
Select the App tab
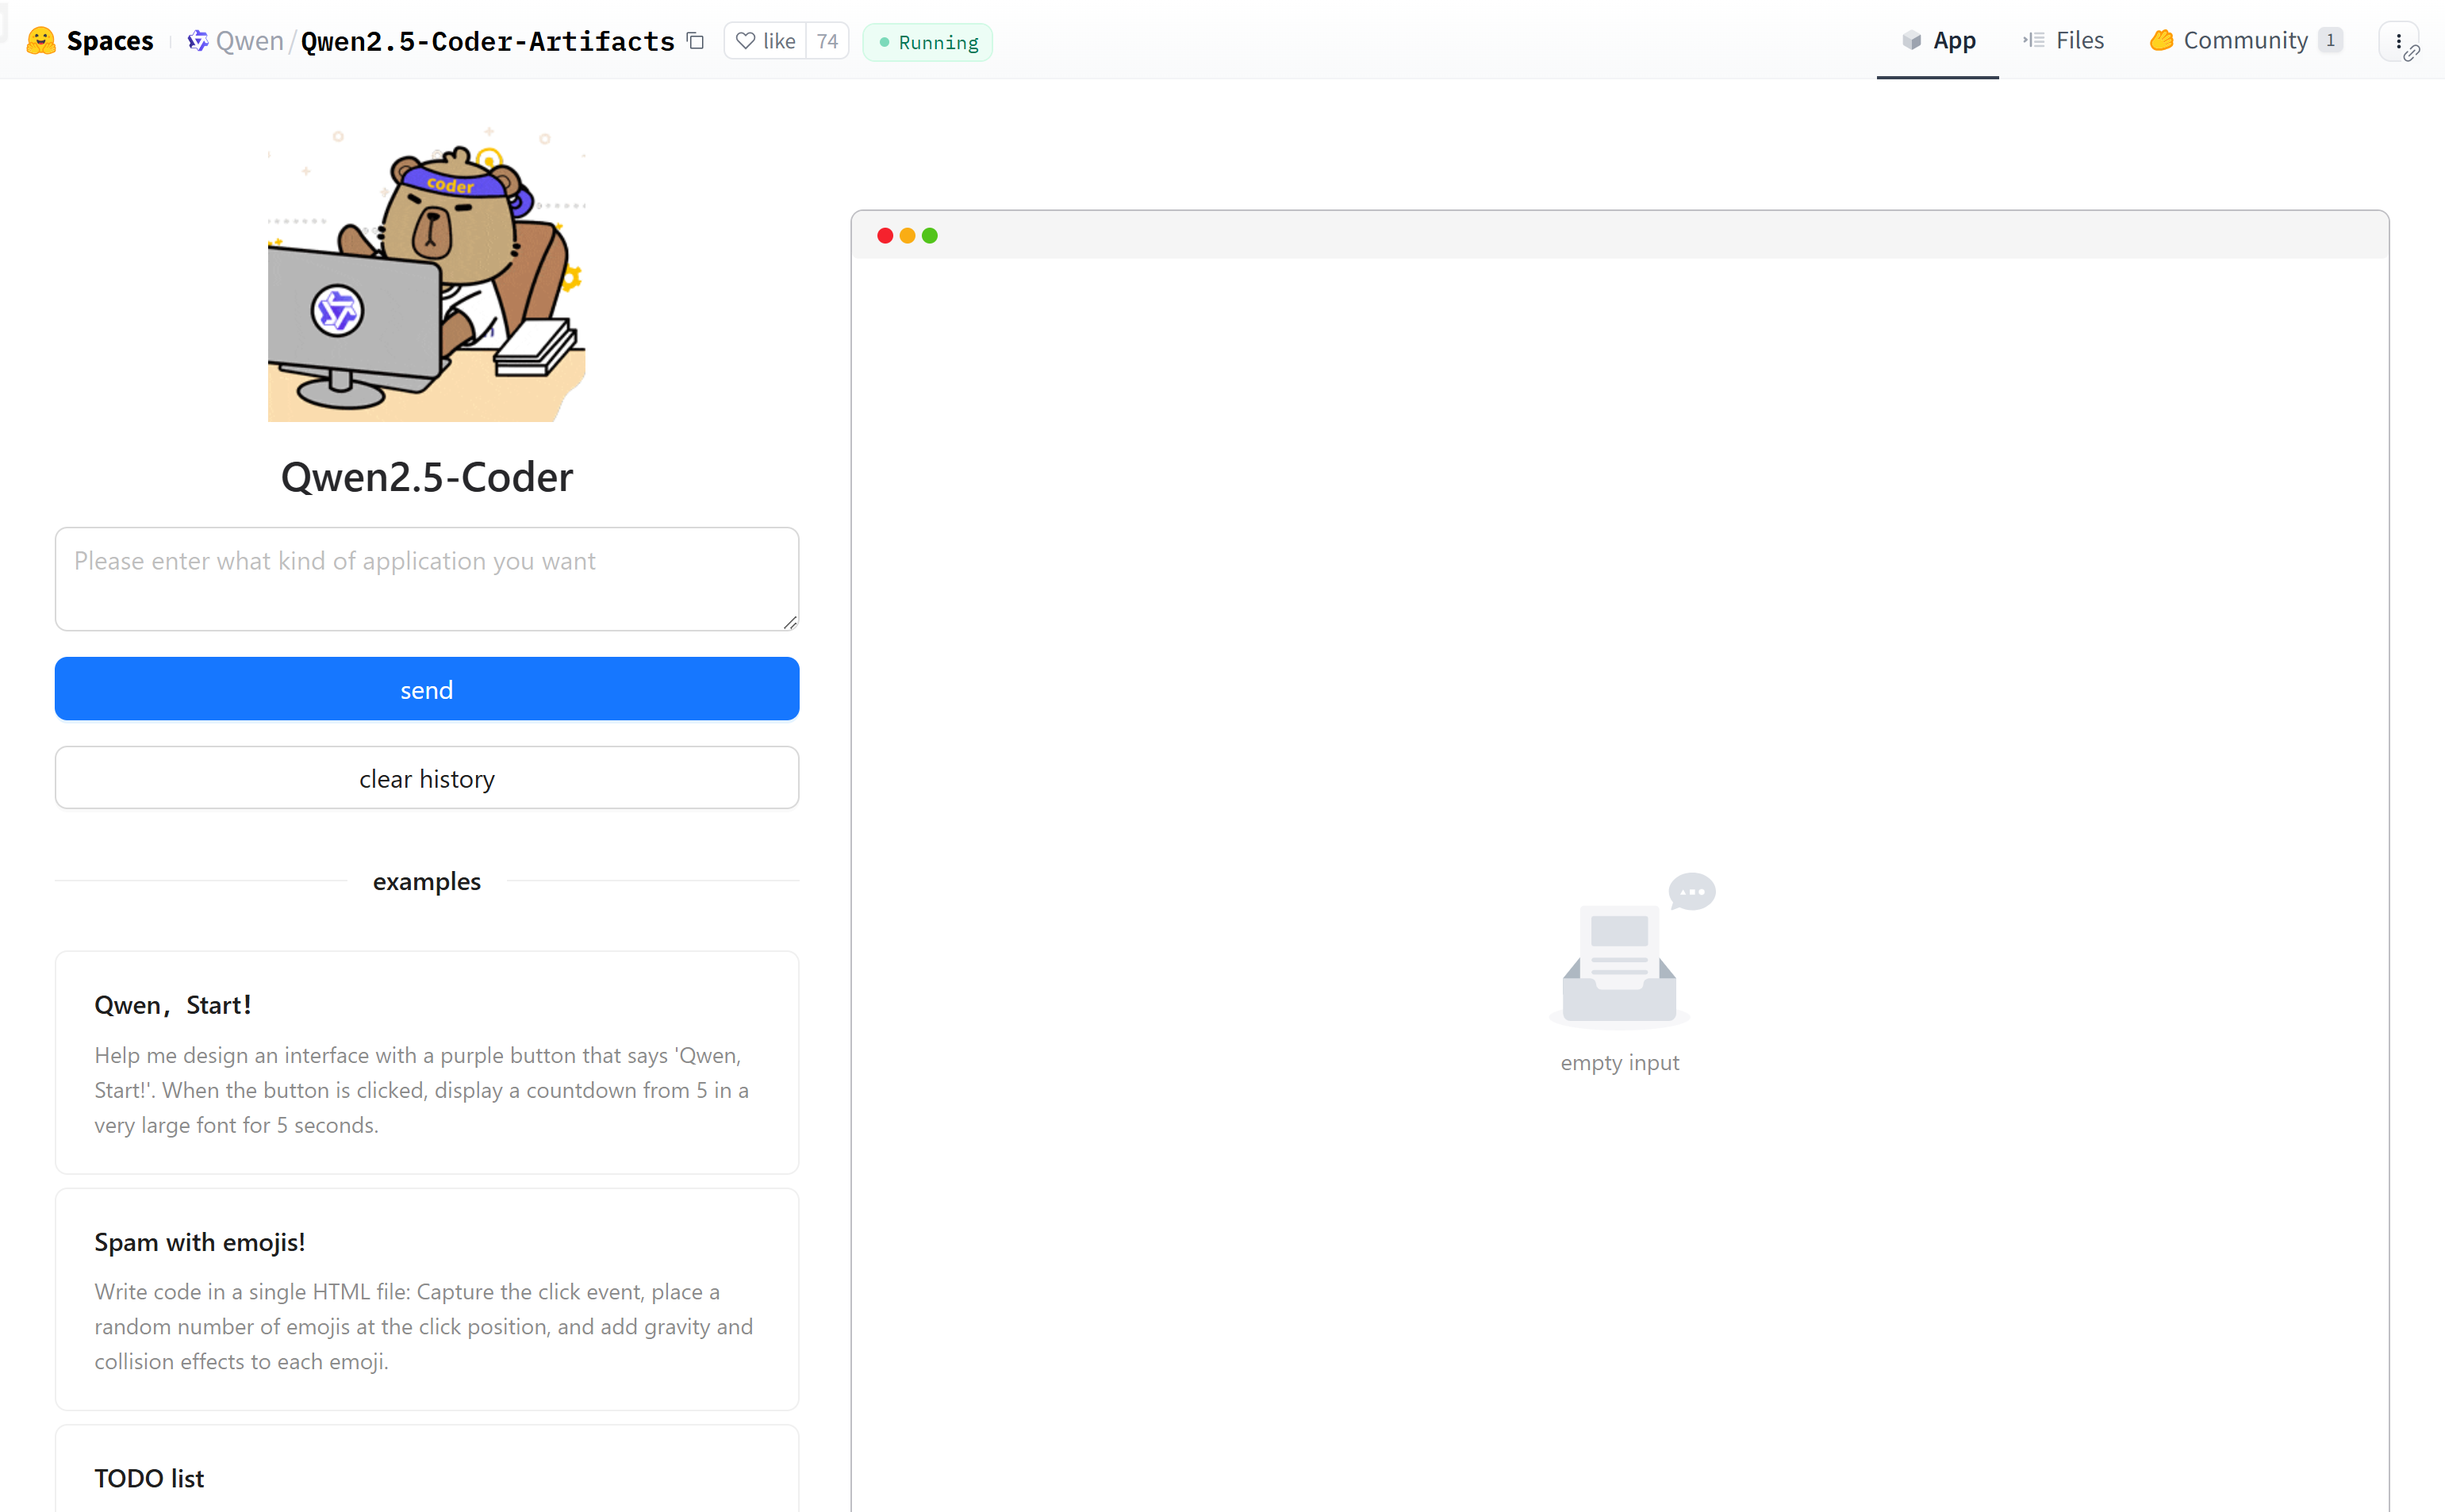coord(1938,41)
